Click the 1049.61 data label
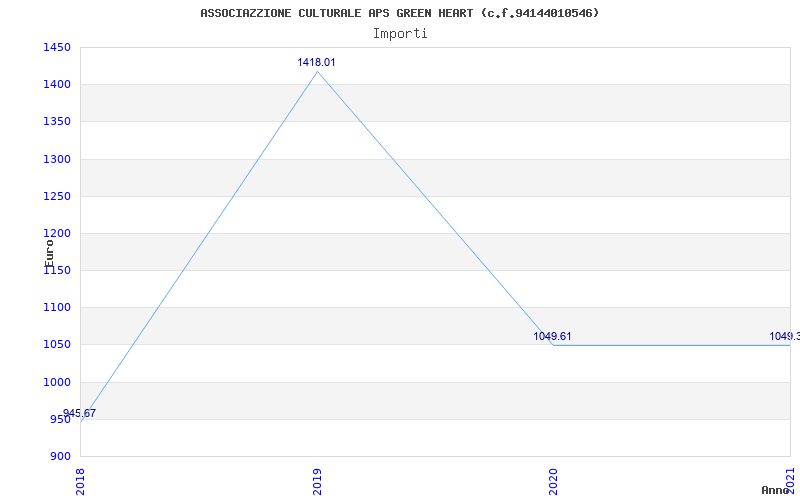The image size is (800, 500). pos(552,336)
